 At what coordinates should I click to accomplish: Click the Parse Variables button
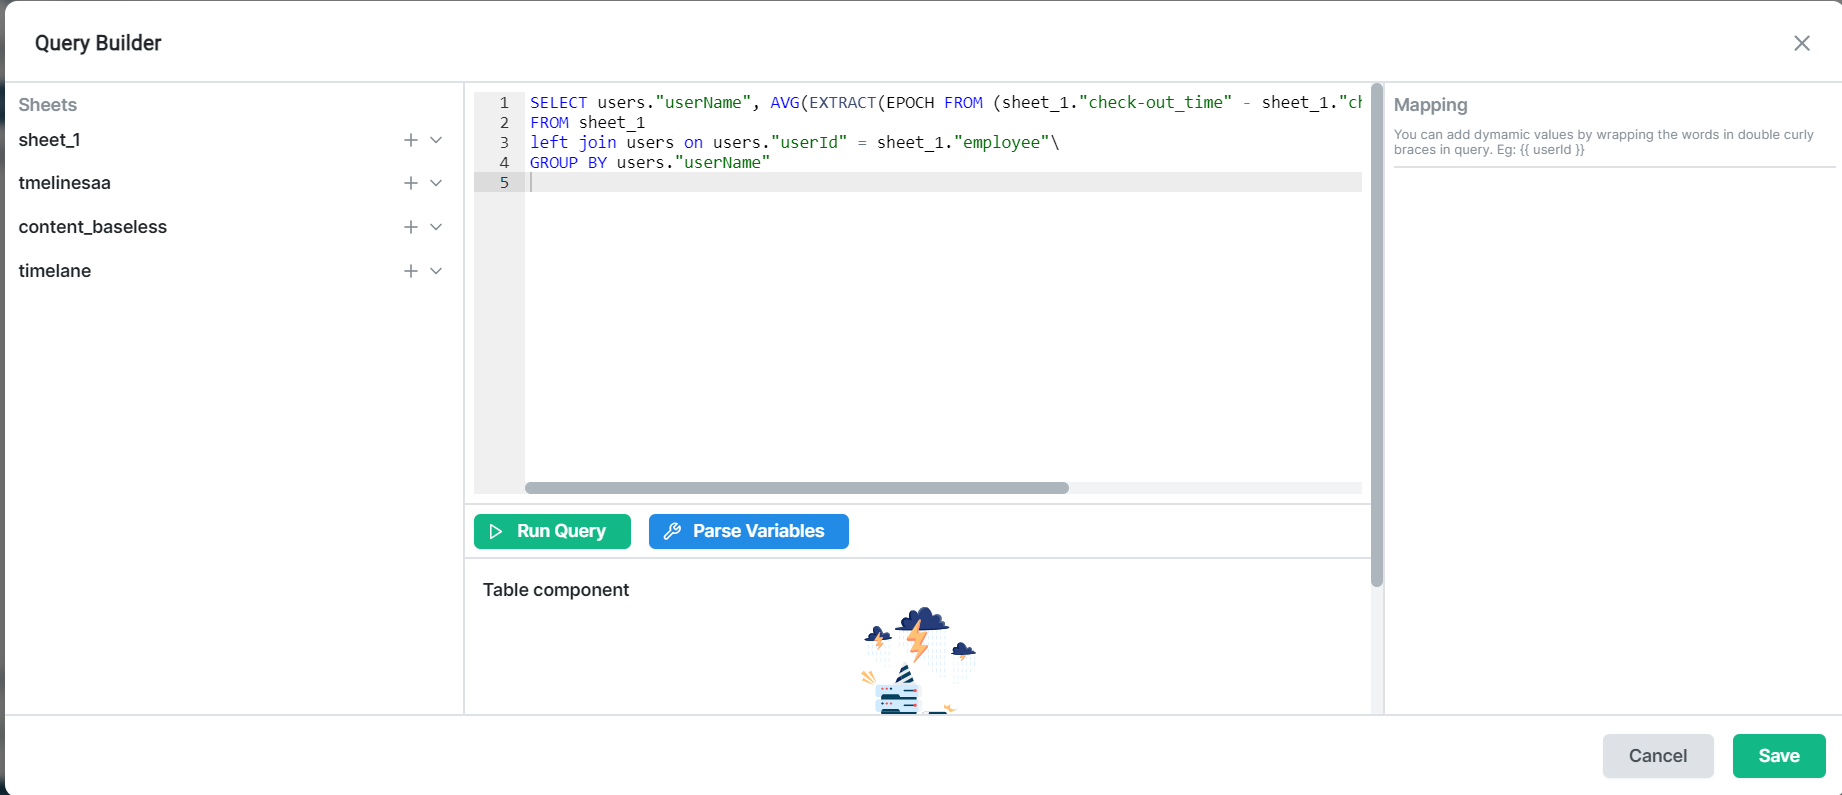point(748,531)
